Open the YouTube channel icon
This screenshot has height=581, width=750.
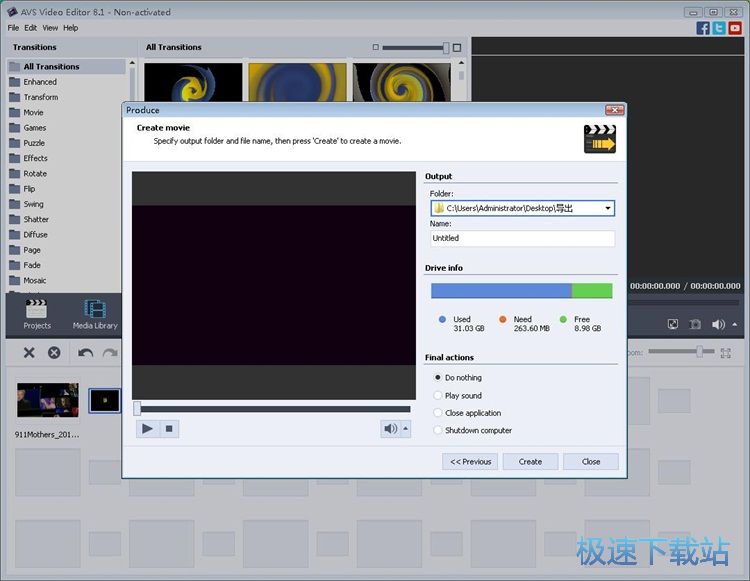coord(735,28)
